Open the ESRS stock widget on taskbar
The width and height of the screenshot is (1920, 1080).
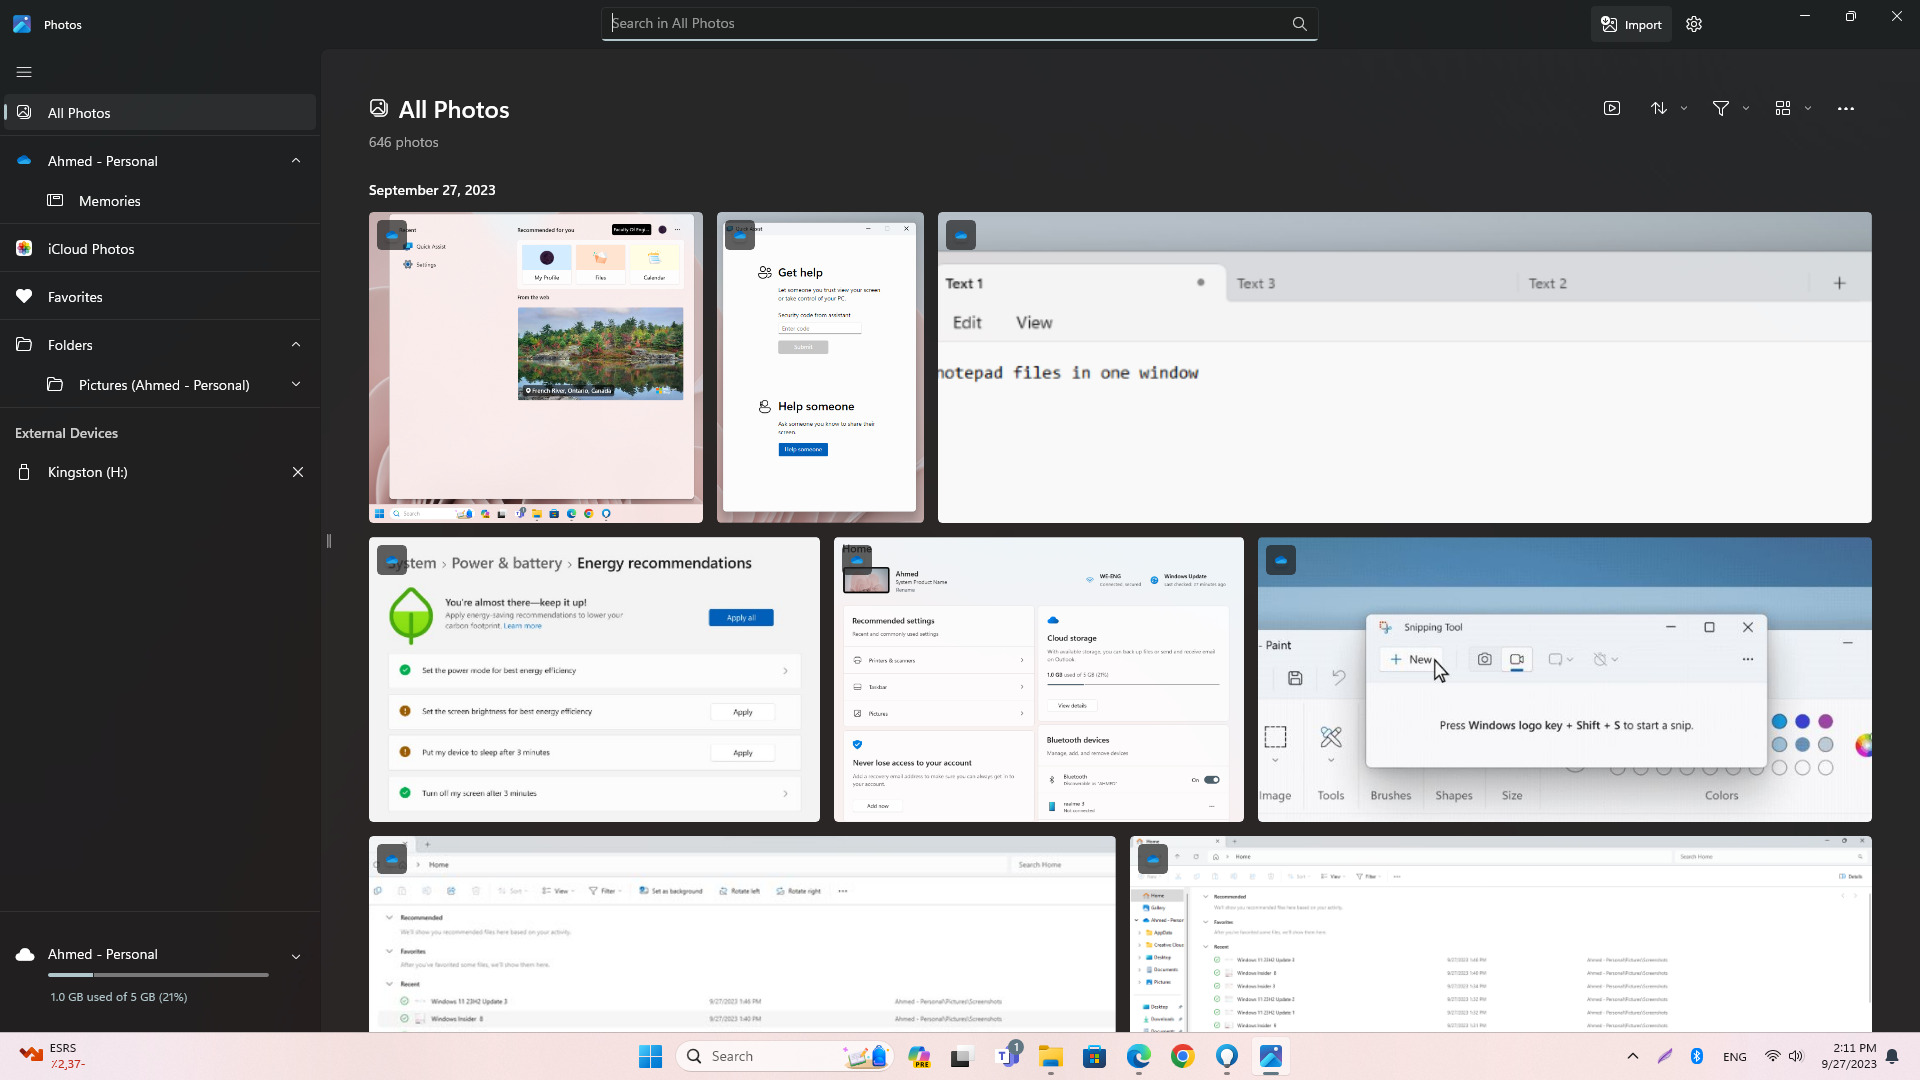(x=52, y=1056)
